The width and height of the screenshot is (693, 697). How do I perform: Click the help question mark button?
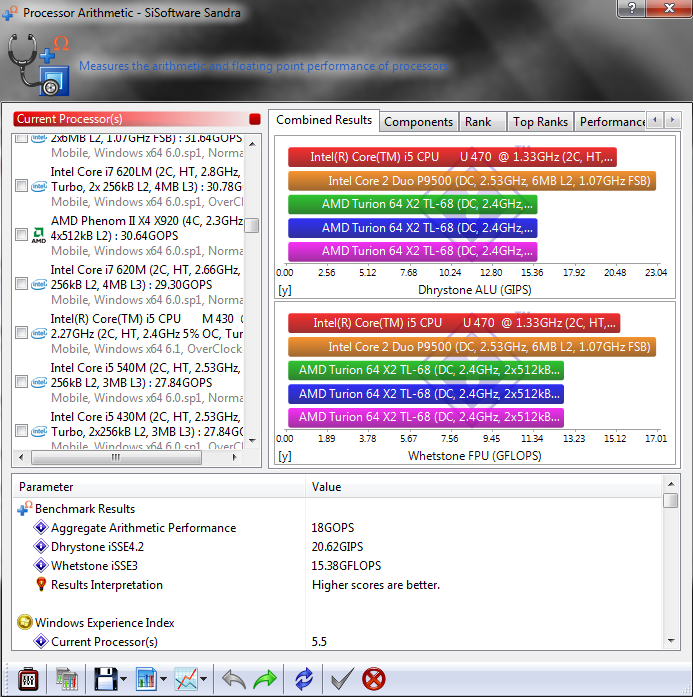[x=631, y=8]
